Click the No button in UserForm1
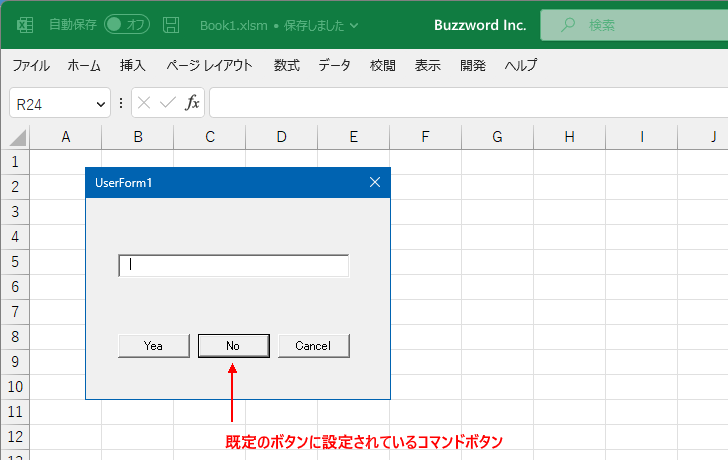 coord(234,346)
